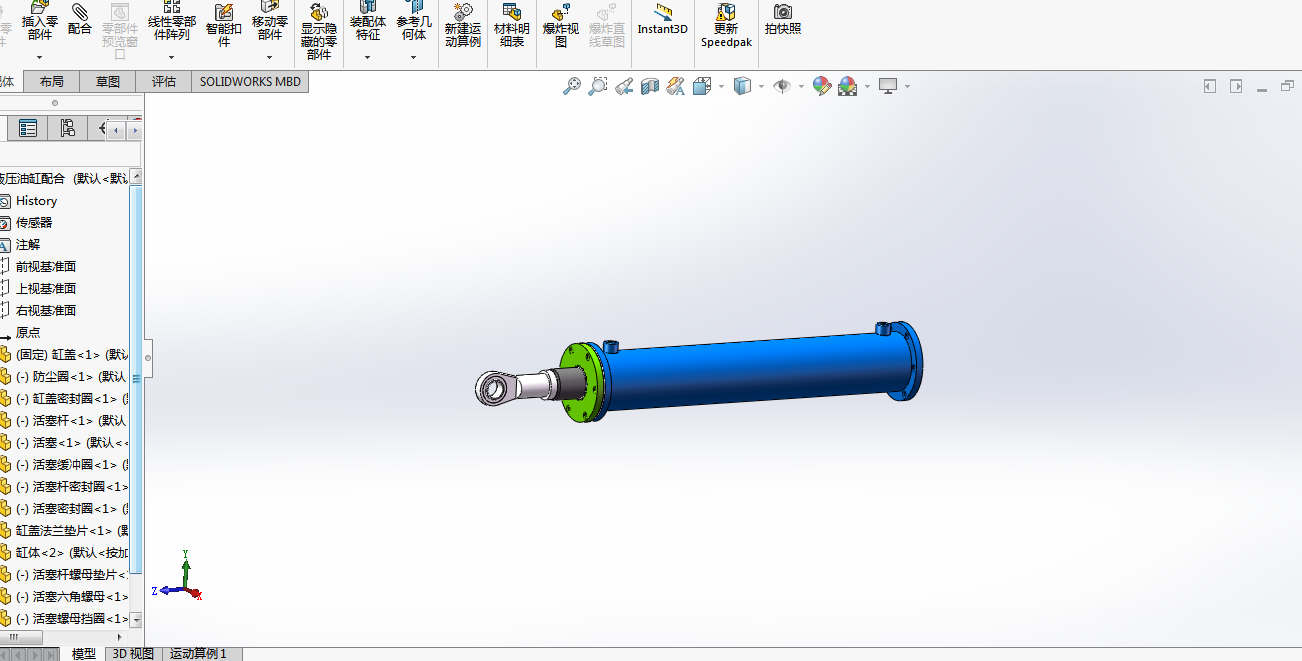
Task: Open the View Orientation dropdown arrow
Action: (721, 87)
